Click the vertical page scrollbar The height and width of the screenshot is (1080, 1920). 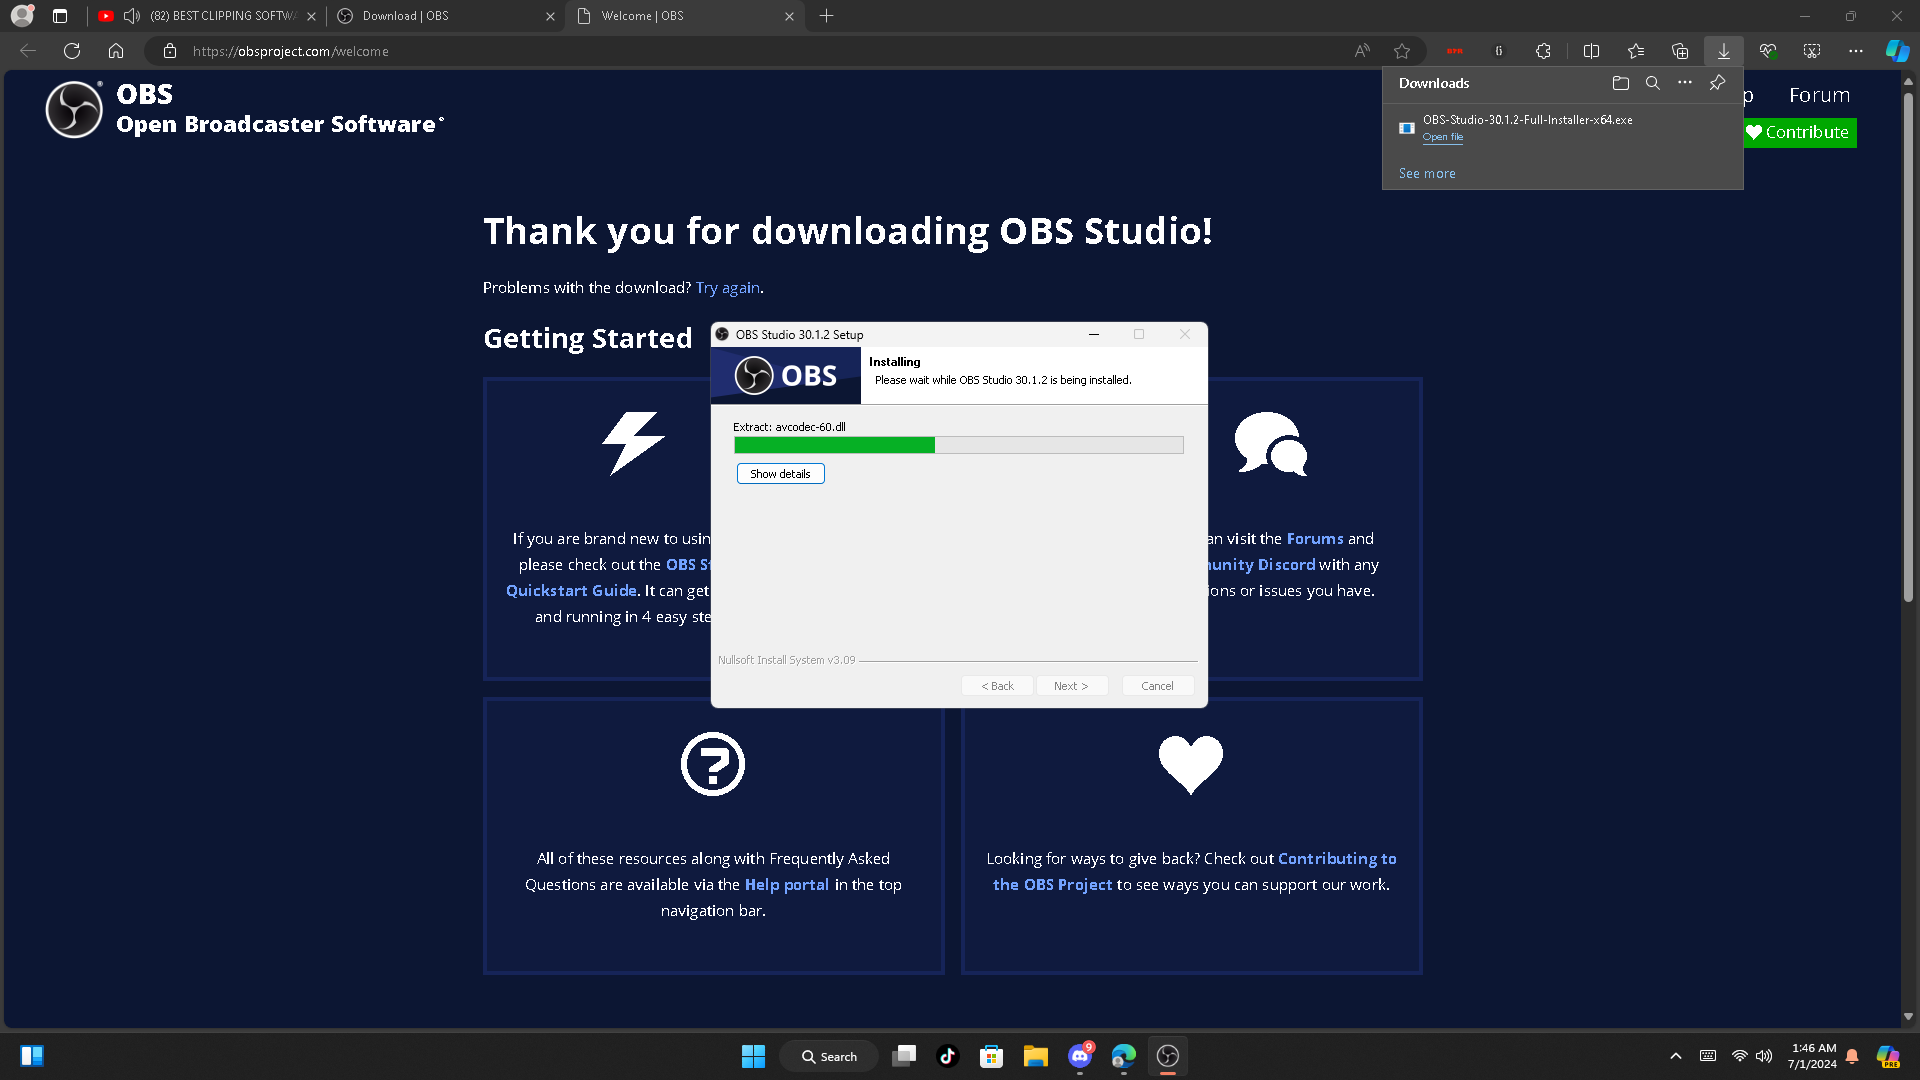pyautogui.click(x=1908, y=347)
